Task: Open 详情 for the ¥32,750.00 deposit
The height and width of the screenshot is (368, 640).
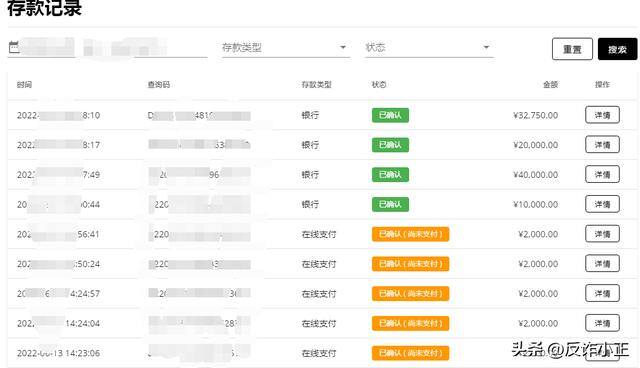Action: (602, 115)
